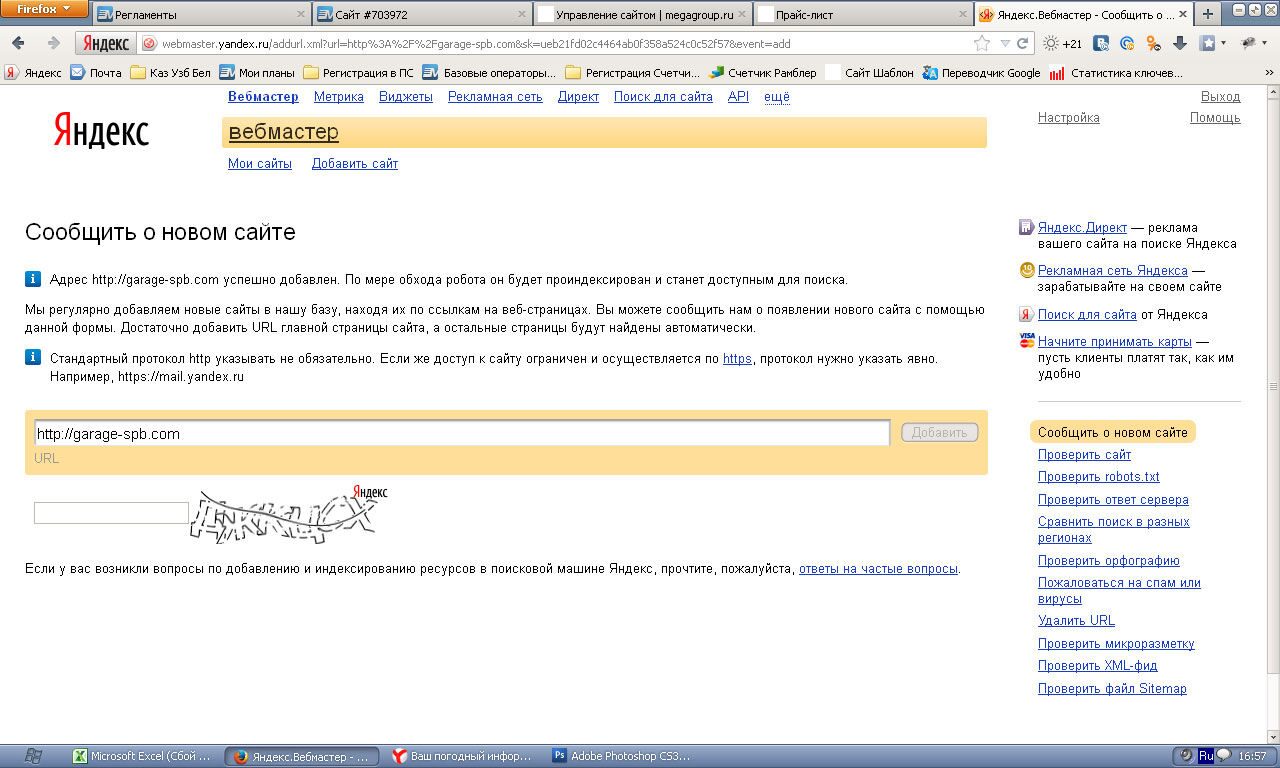This screenshot has width=1280, height=768.
Task: Click the browser Back arrow
Action: tap(19, 43)
